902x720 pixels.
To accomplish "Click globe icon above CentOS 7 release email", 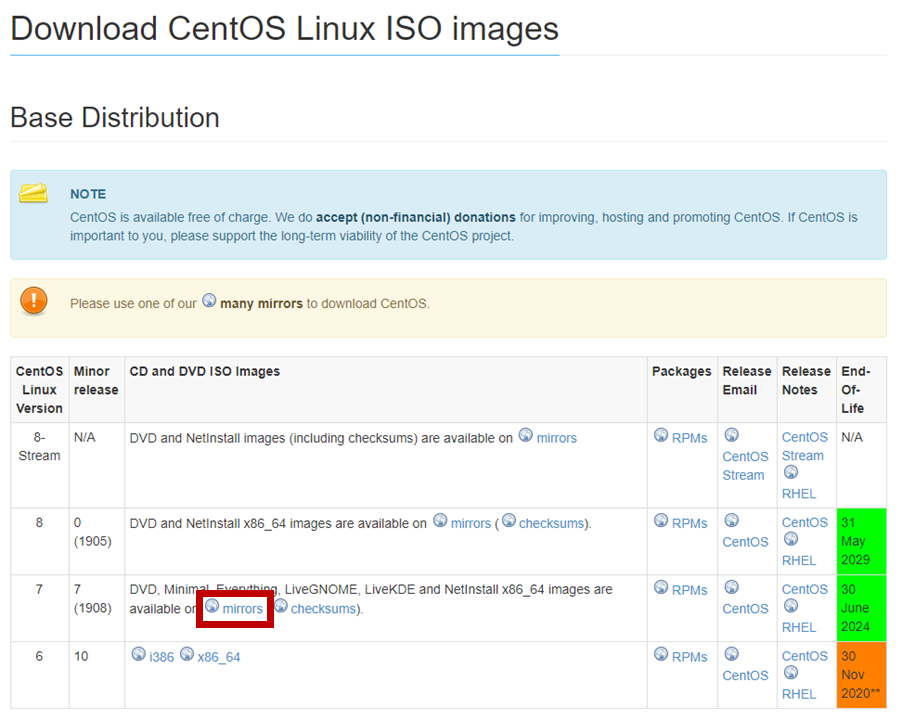I will coord(731,587).
